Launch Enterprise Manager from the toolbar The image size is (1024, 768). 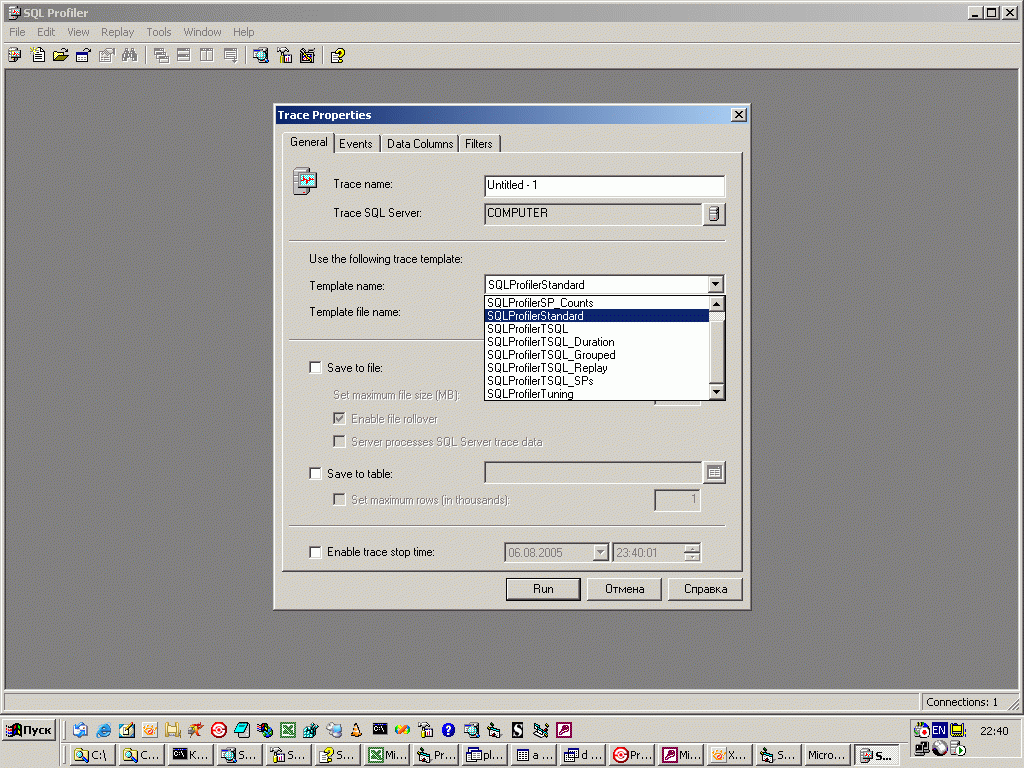pos(284,56)
